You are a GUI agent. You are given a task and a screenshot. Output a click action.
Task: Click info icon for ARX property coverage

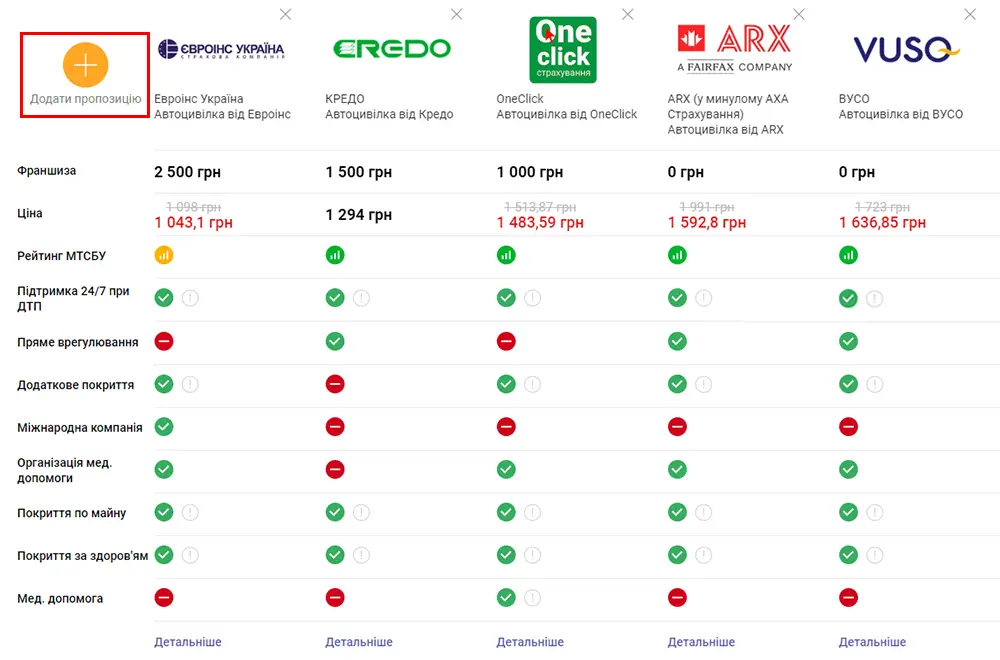pos(704,513)
